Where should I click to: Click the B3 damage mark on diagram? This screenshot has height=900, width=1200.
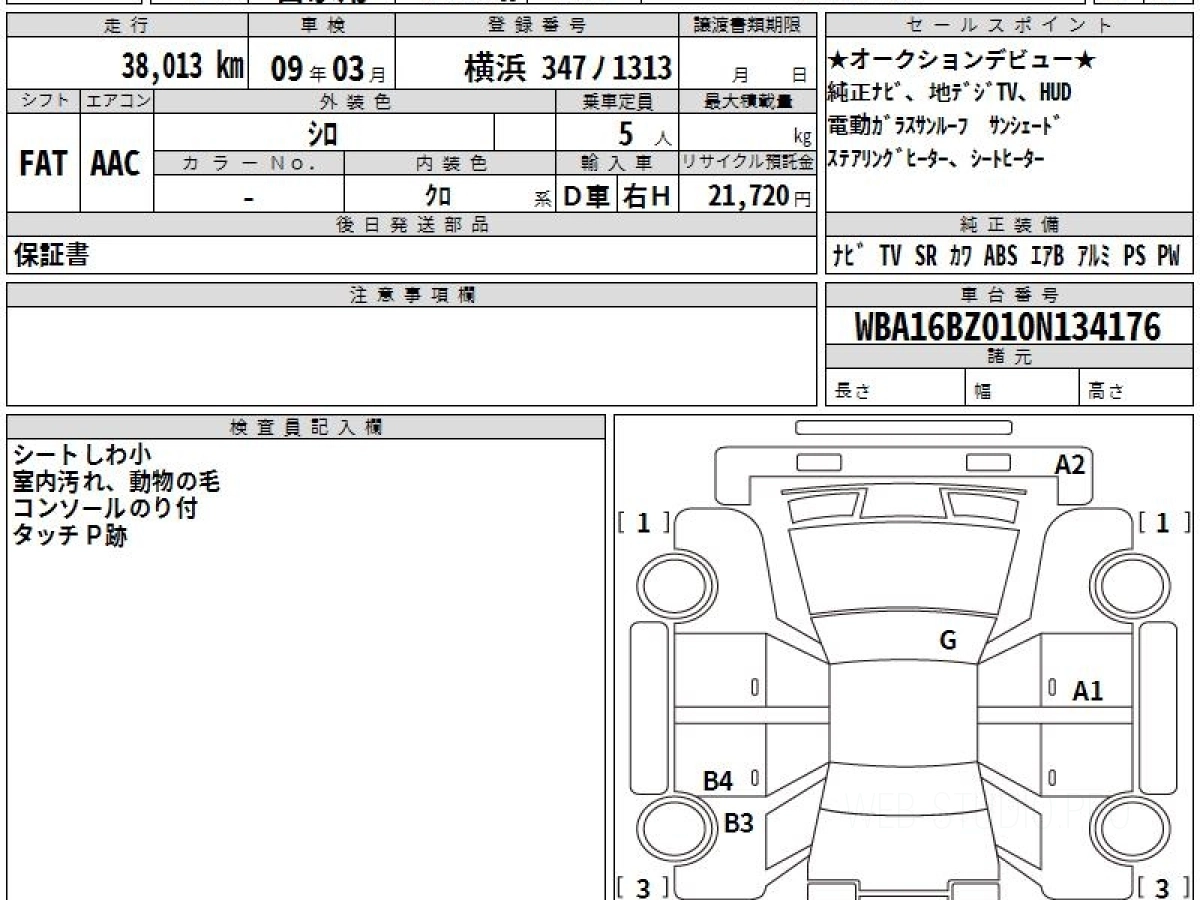point(738,823)
